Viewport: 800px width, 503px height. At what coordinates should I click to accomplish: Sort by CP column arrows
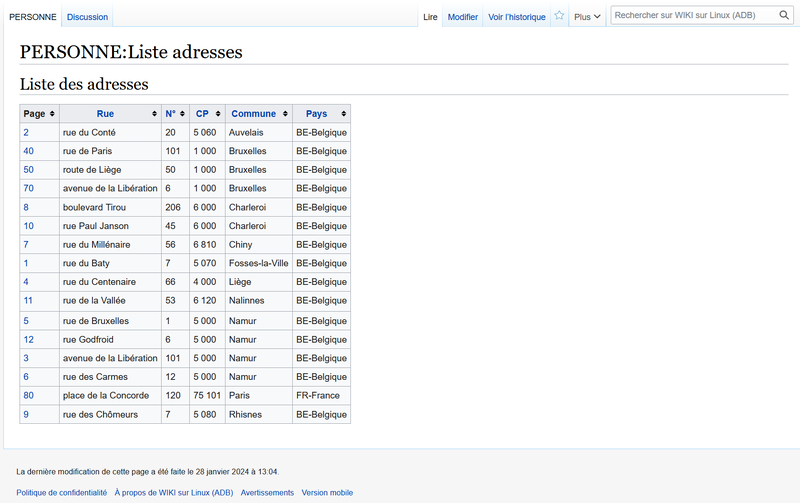coord(218,114)
